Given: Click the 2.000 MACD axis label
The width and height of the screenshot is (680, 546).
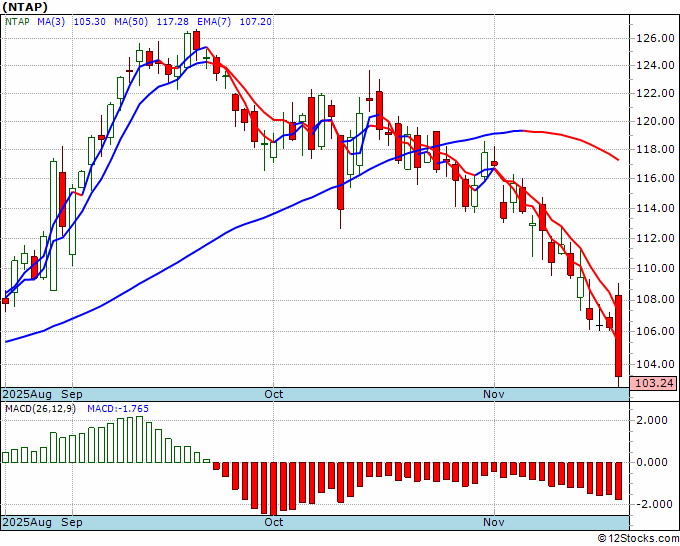Looking at the screenshot, I should point(652,420).
